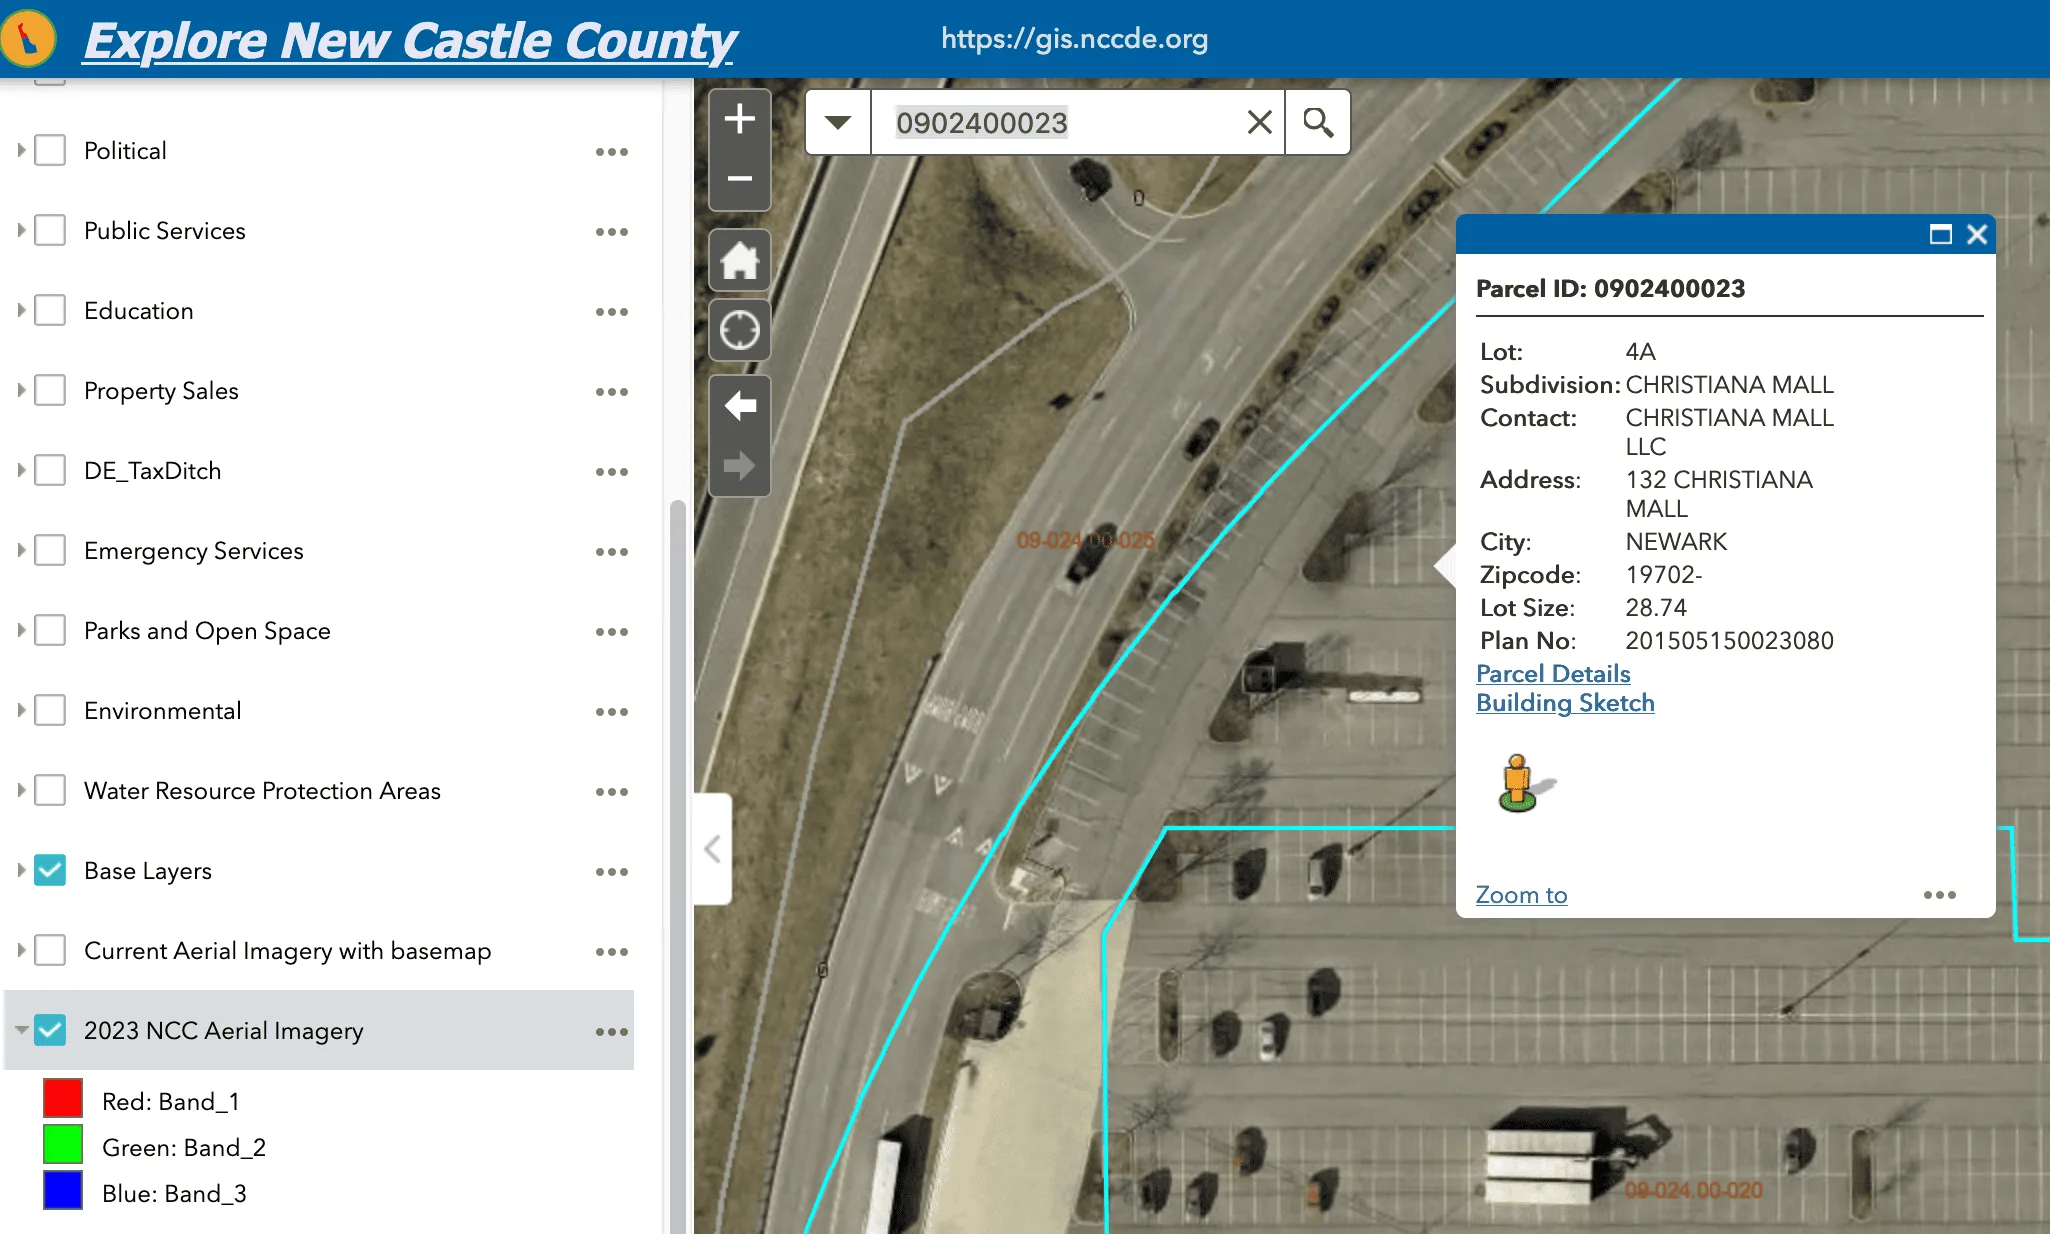Enable Water Resource Protection Areas checkbox
The height and width of the screenshot is (1234, 2050).
(x=50, y=790)
